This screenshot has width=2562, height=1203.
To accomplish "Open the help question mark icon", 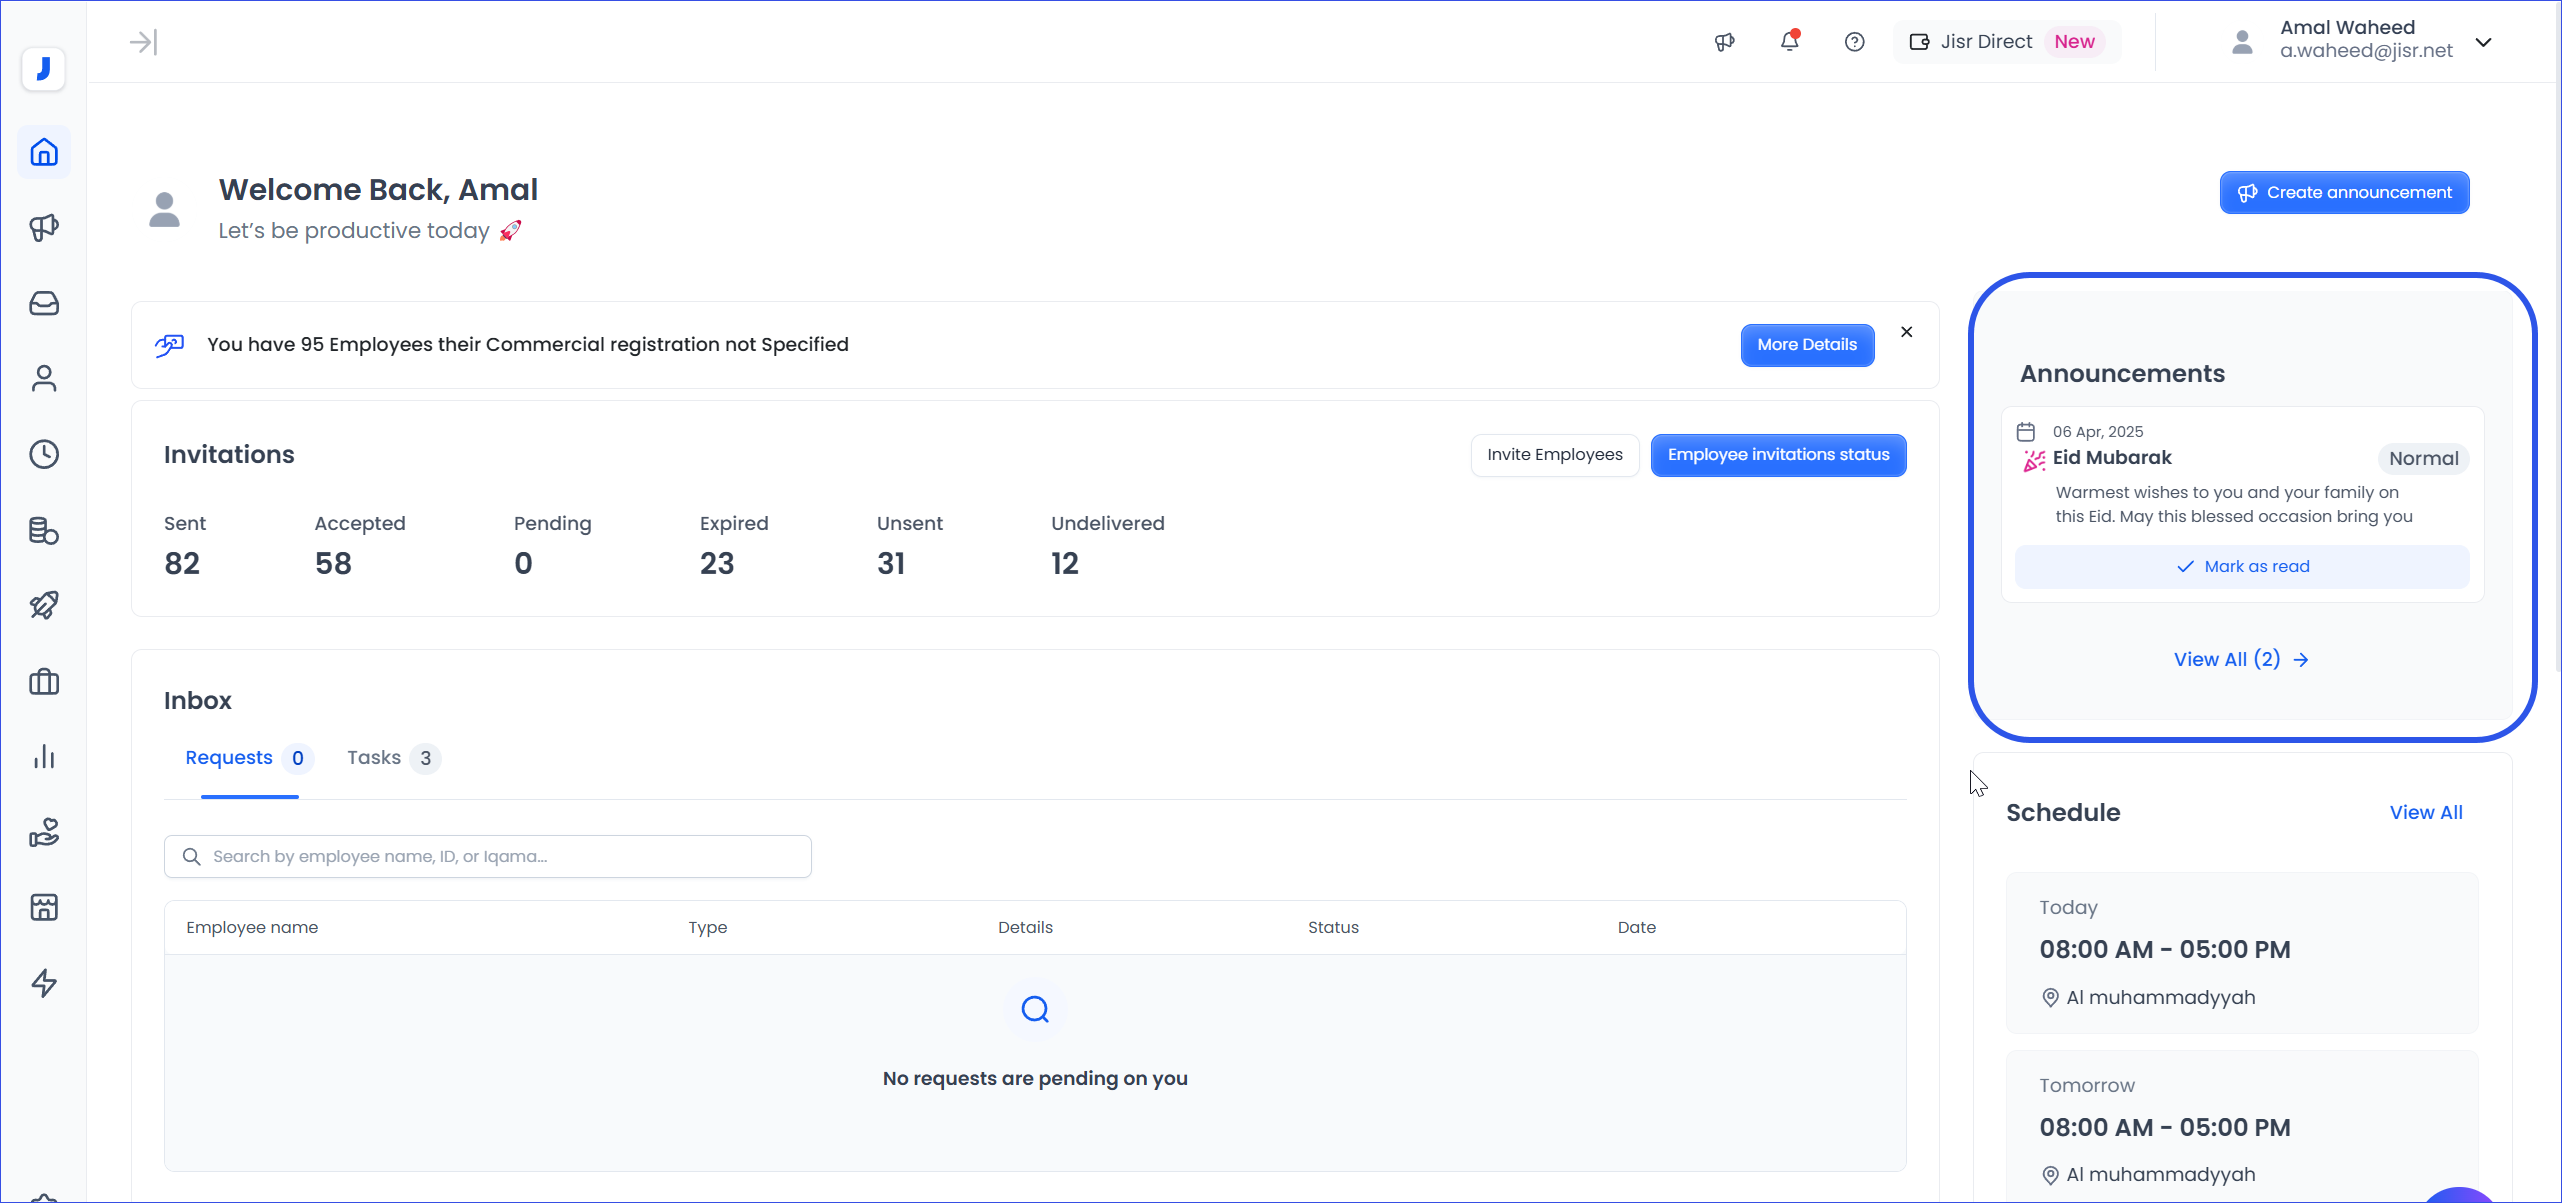I will click(1854, 41).
